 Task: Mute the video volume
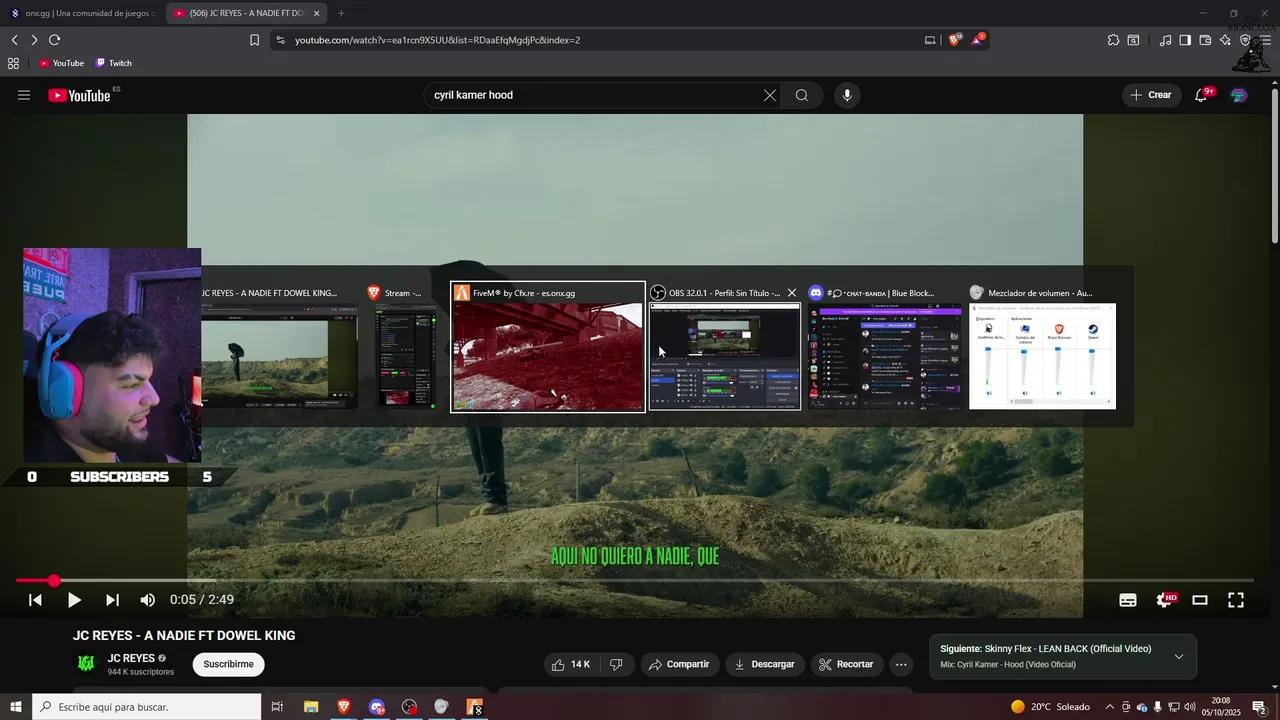(x=147, y=600)
